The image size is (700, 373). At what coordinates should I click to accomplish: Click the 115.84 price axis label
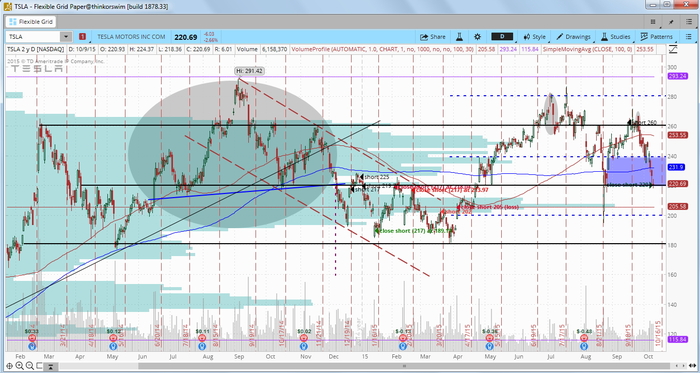point(677,340)
